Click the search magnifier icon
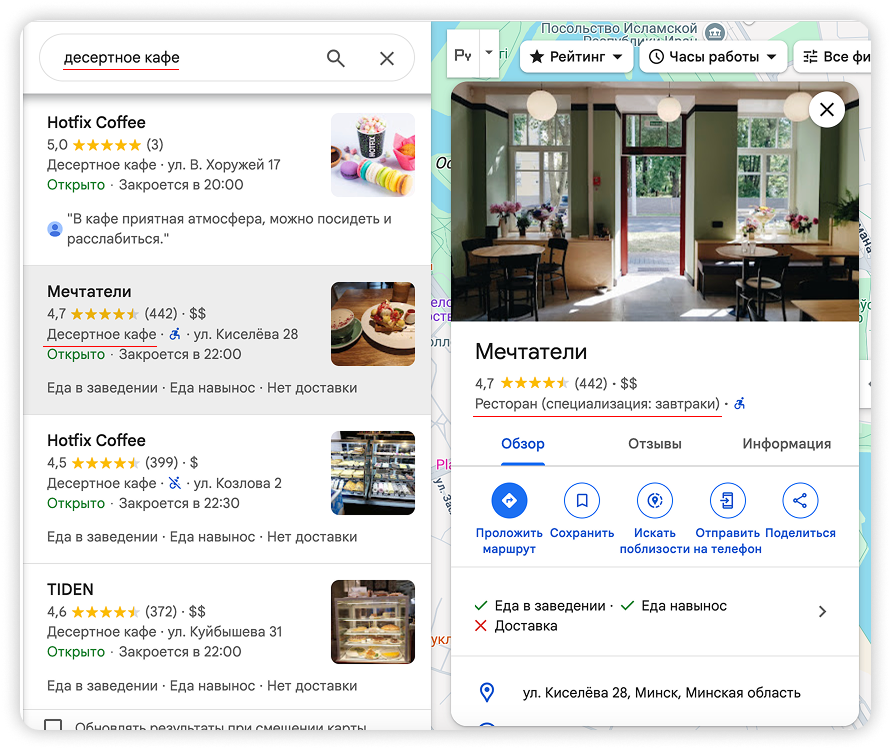 click(x=335, y=58)
